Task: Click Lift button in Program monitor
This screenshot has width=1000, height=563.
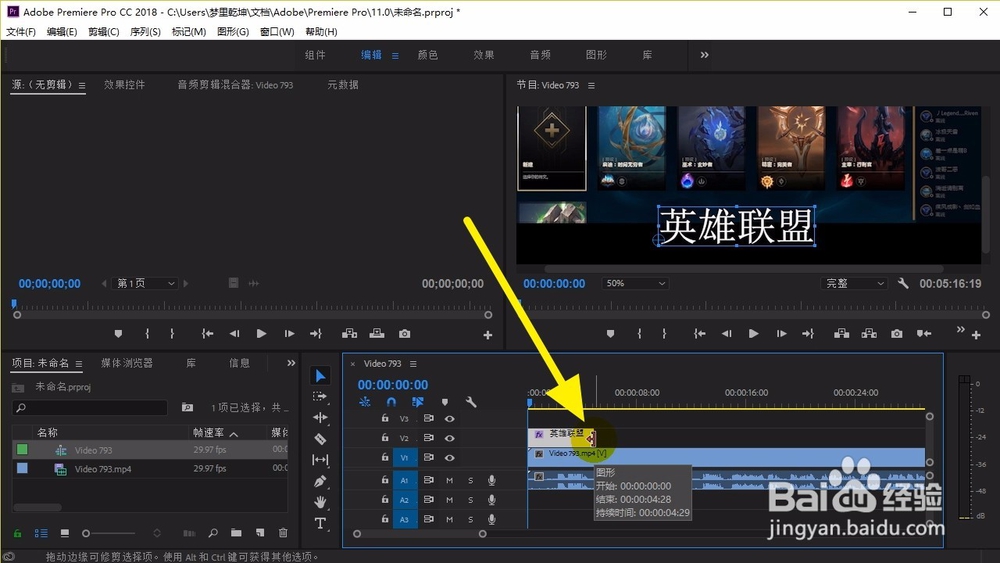Action: point(842,333)
